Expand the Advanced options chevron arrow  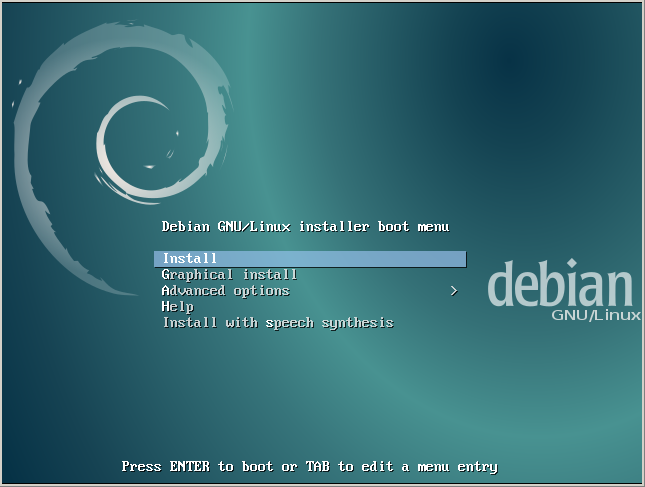click(454, 291)
